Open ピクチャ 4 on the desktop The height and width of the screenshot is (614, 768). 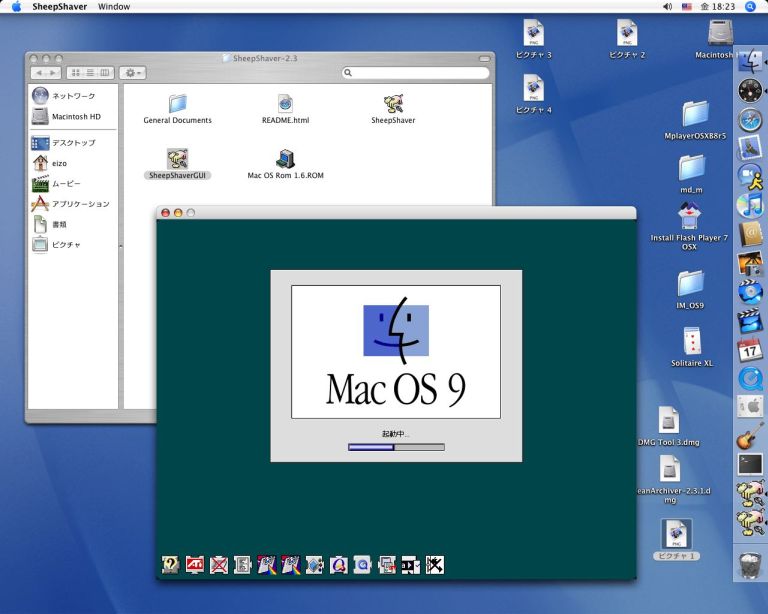(x=533, y=88)
